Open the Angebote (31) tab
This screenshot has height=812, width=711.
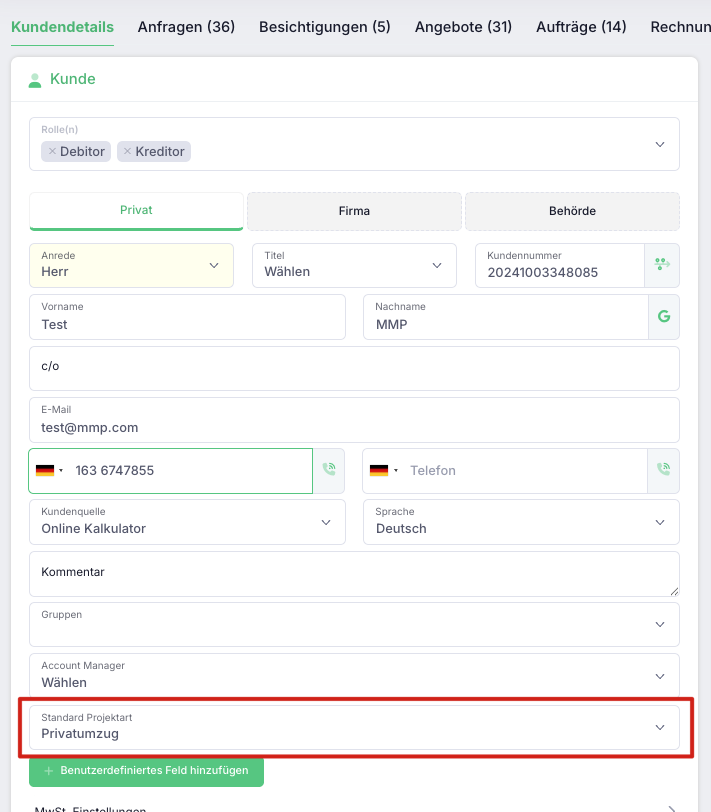tap(463, 27)
